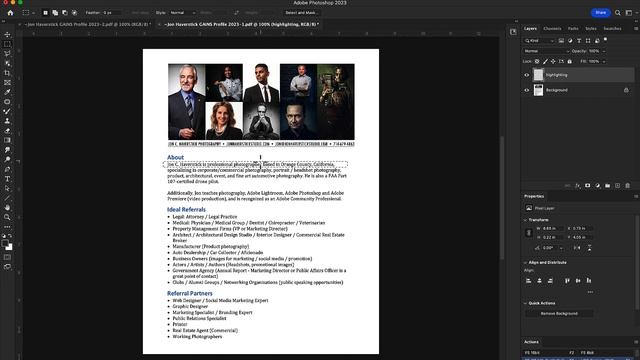Switch to the 2023-2.pdf document tab
Screen dimensions: 640x360
[x=87, y=24]
